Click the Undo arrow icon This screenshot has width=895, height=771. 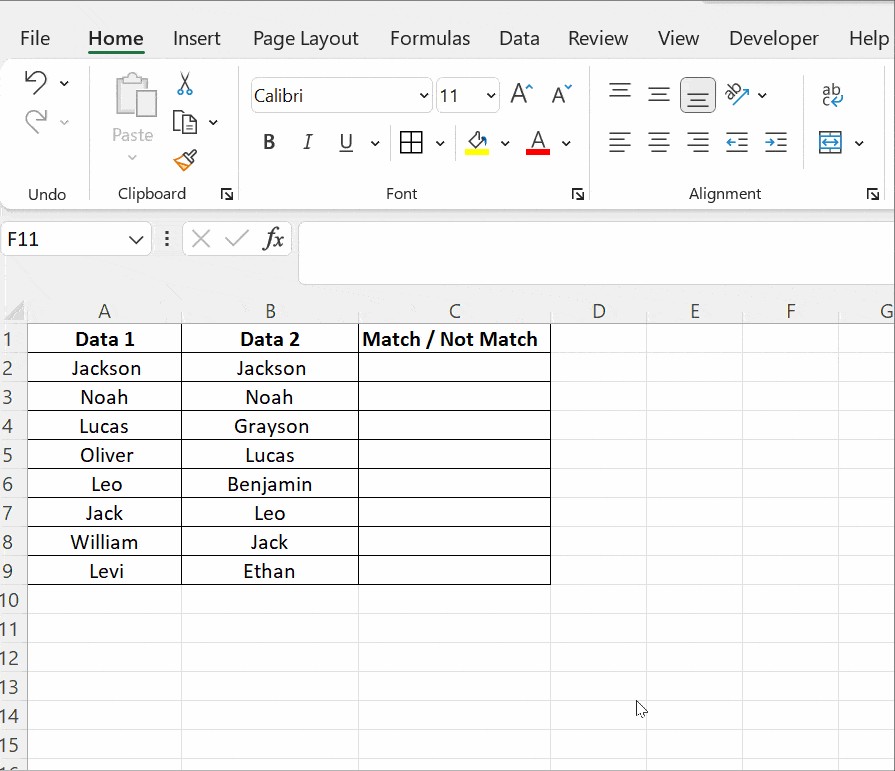point(36,82)
